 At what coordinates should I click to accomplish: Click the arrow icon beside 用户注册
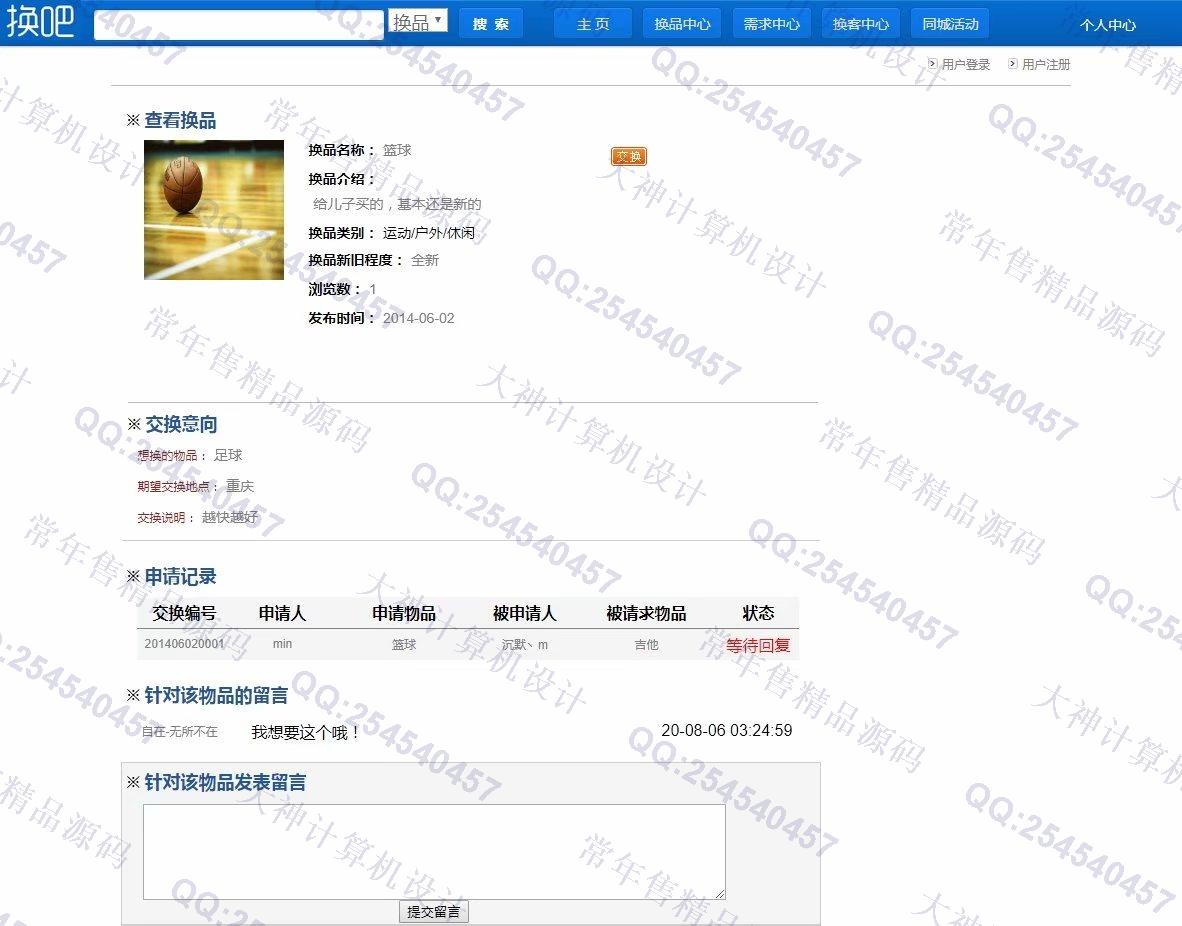coord(1013,64)
